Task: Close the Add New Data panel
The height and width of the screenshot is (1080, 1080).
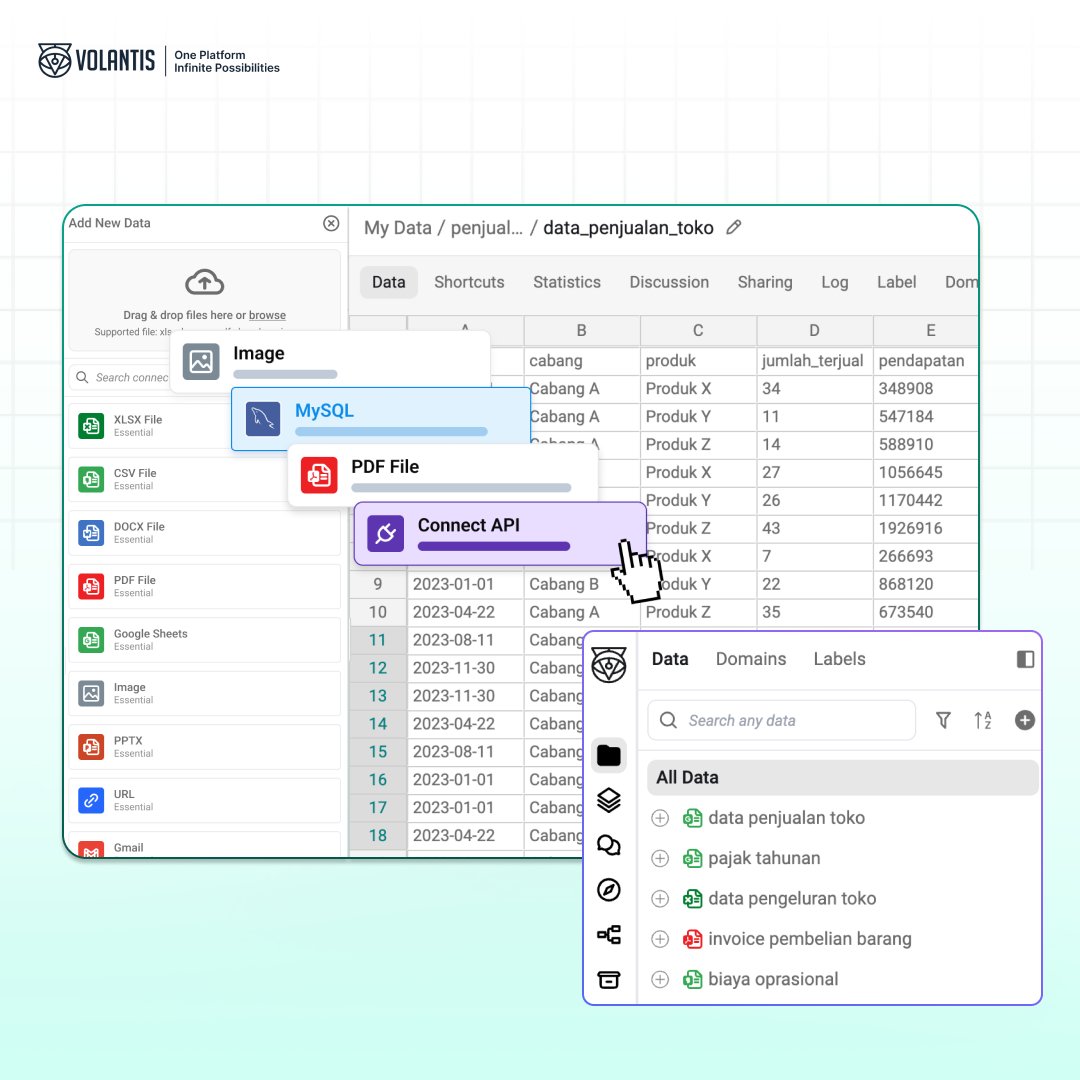Action: tap(331, 223)
